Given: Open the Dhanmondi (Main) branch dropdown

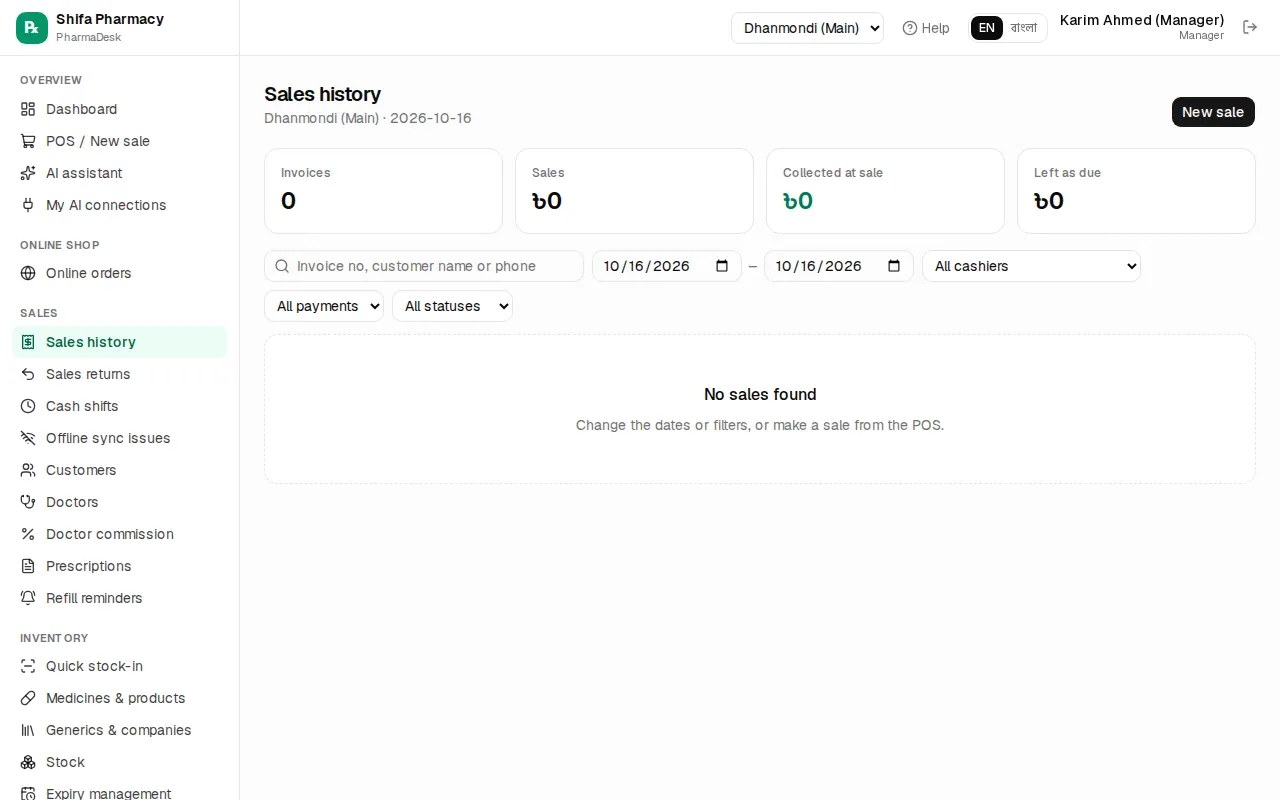Looking at the screenshot, I should (x=807, y=28).
